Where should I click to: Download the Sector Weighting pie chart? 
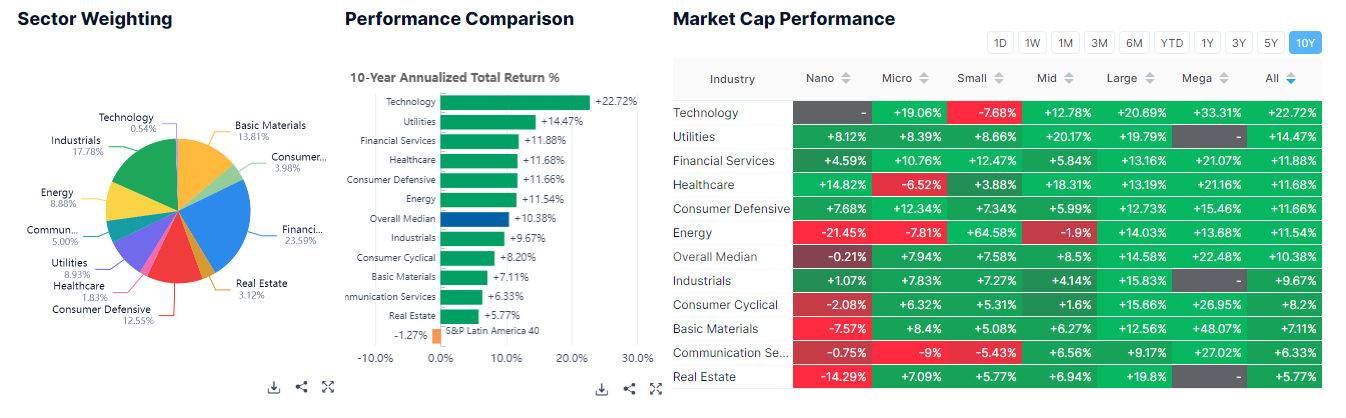coord(274,388)
